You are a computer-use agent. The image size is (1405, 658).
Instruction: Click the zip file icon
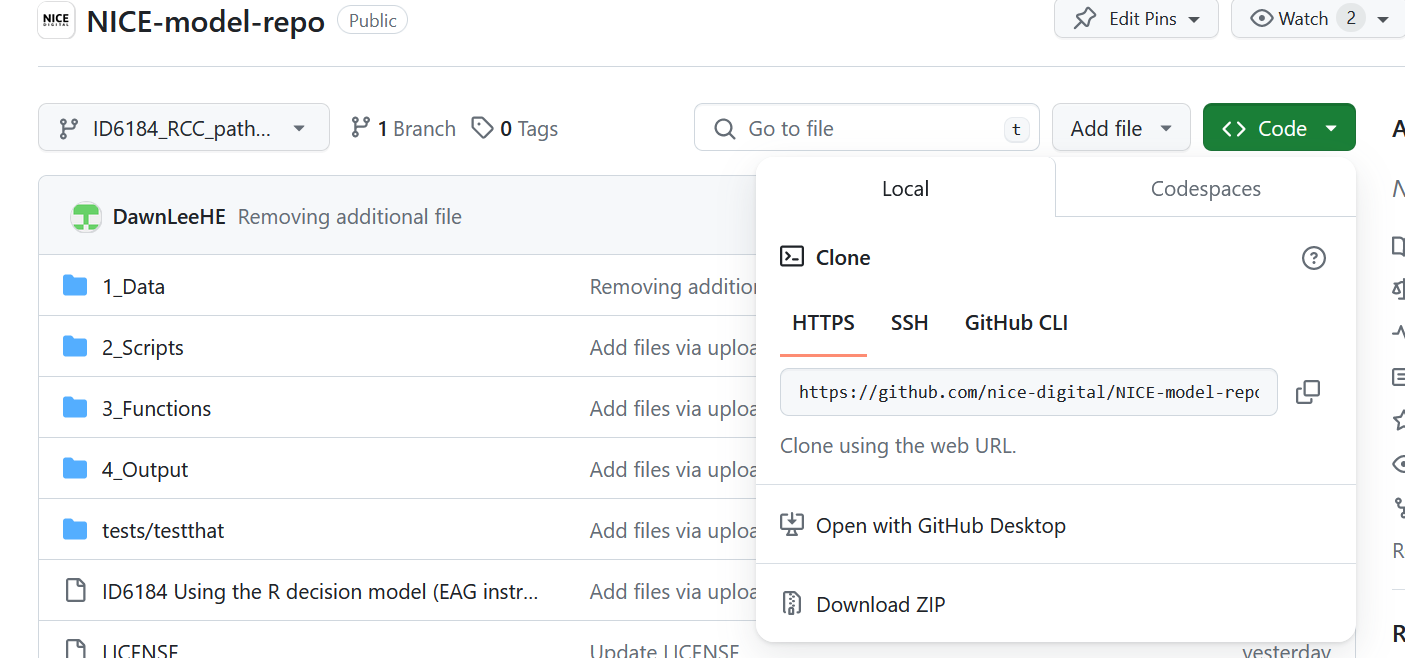coord(792,604)
